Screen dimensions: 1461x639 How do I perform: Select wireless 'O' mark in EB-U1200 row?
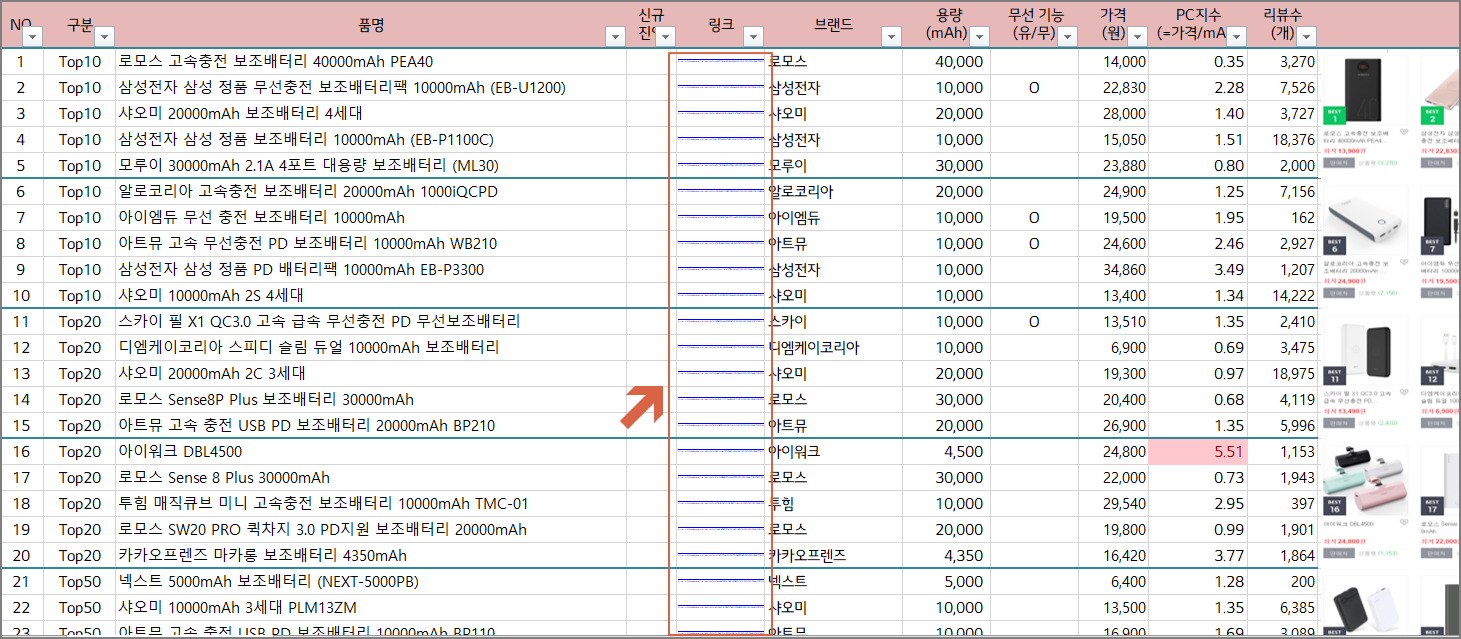pyautogui.click(x=1034, y=87)
